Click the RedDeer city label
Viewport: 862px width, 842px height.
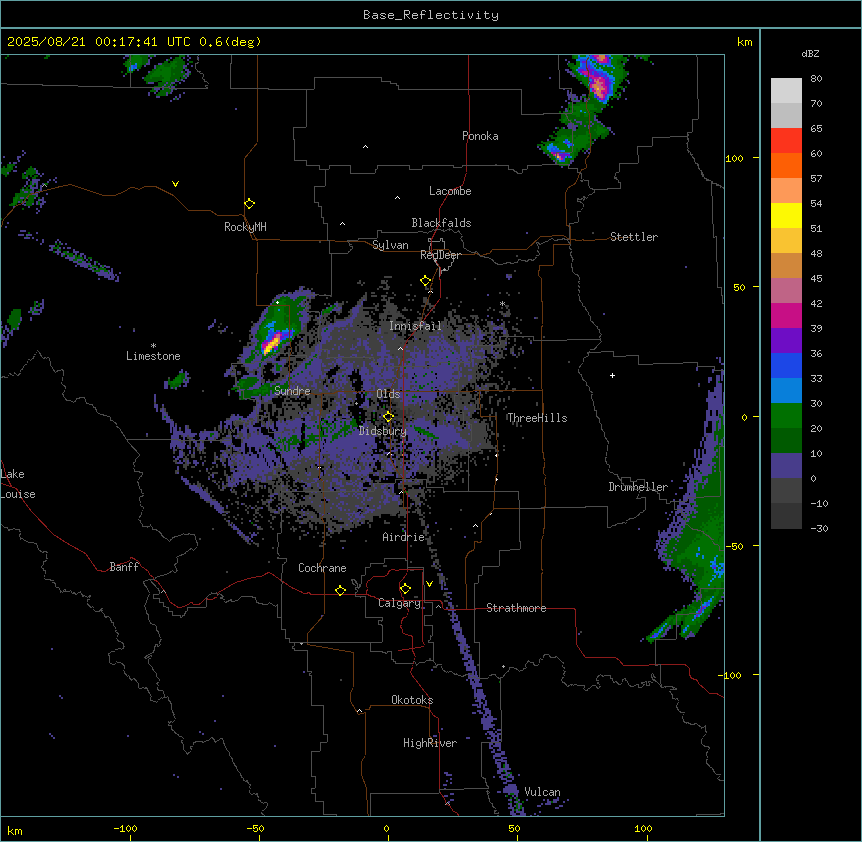click(x=440, y=255)
